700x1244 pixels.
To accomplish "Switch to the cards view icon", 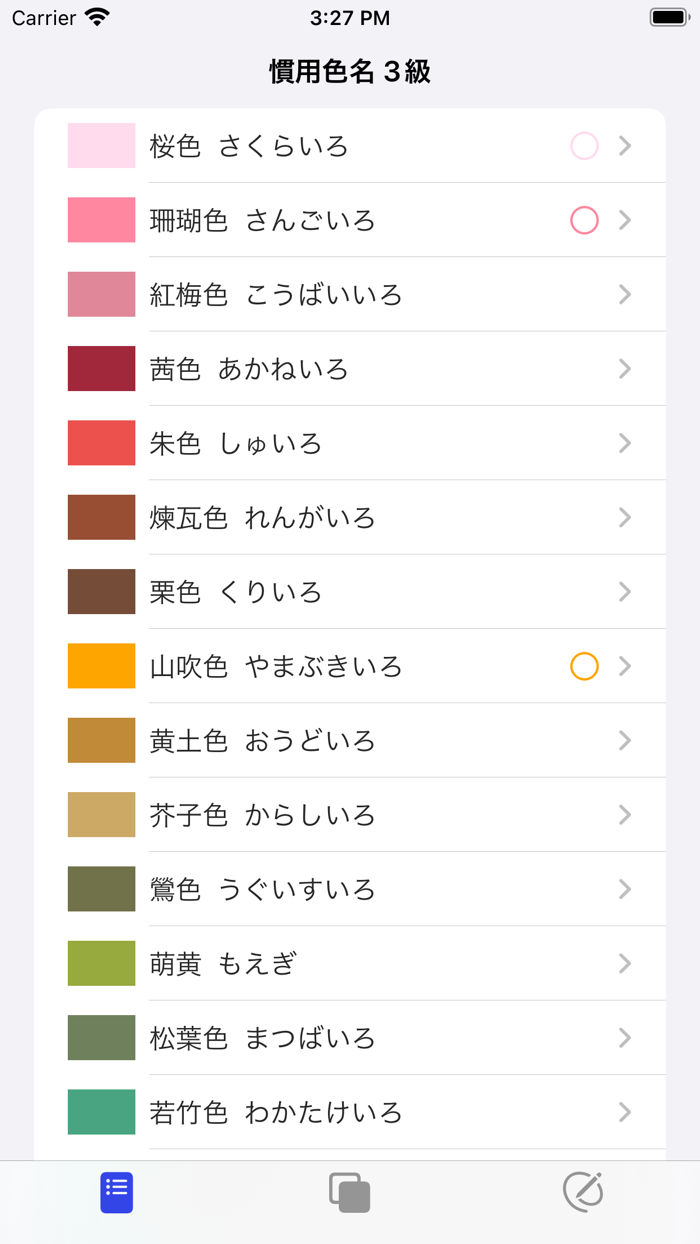I will point(349,1192).
